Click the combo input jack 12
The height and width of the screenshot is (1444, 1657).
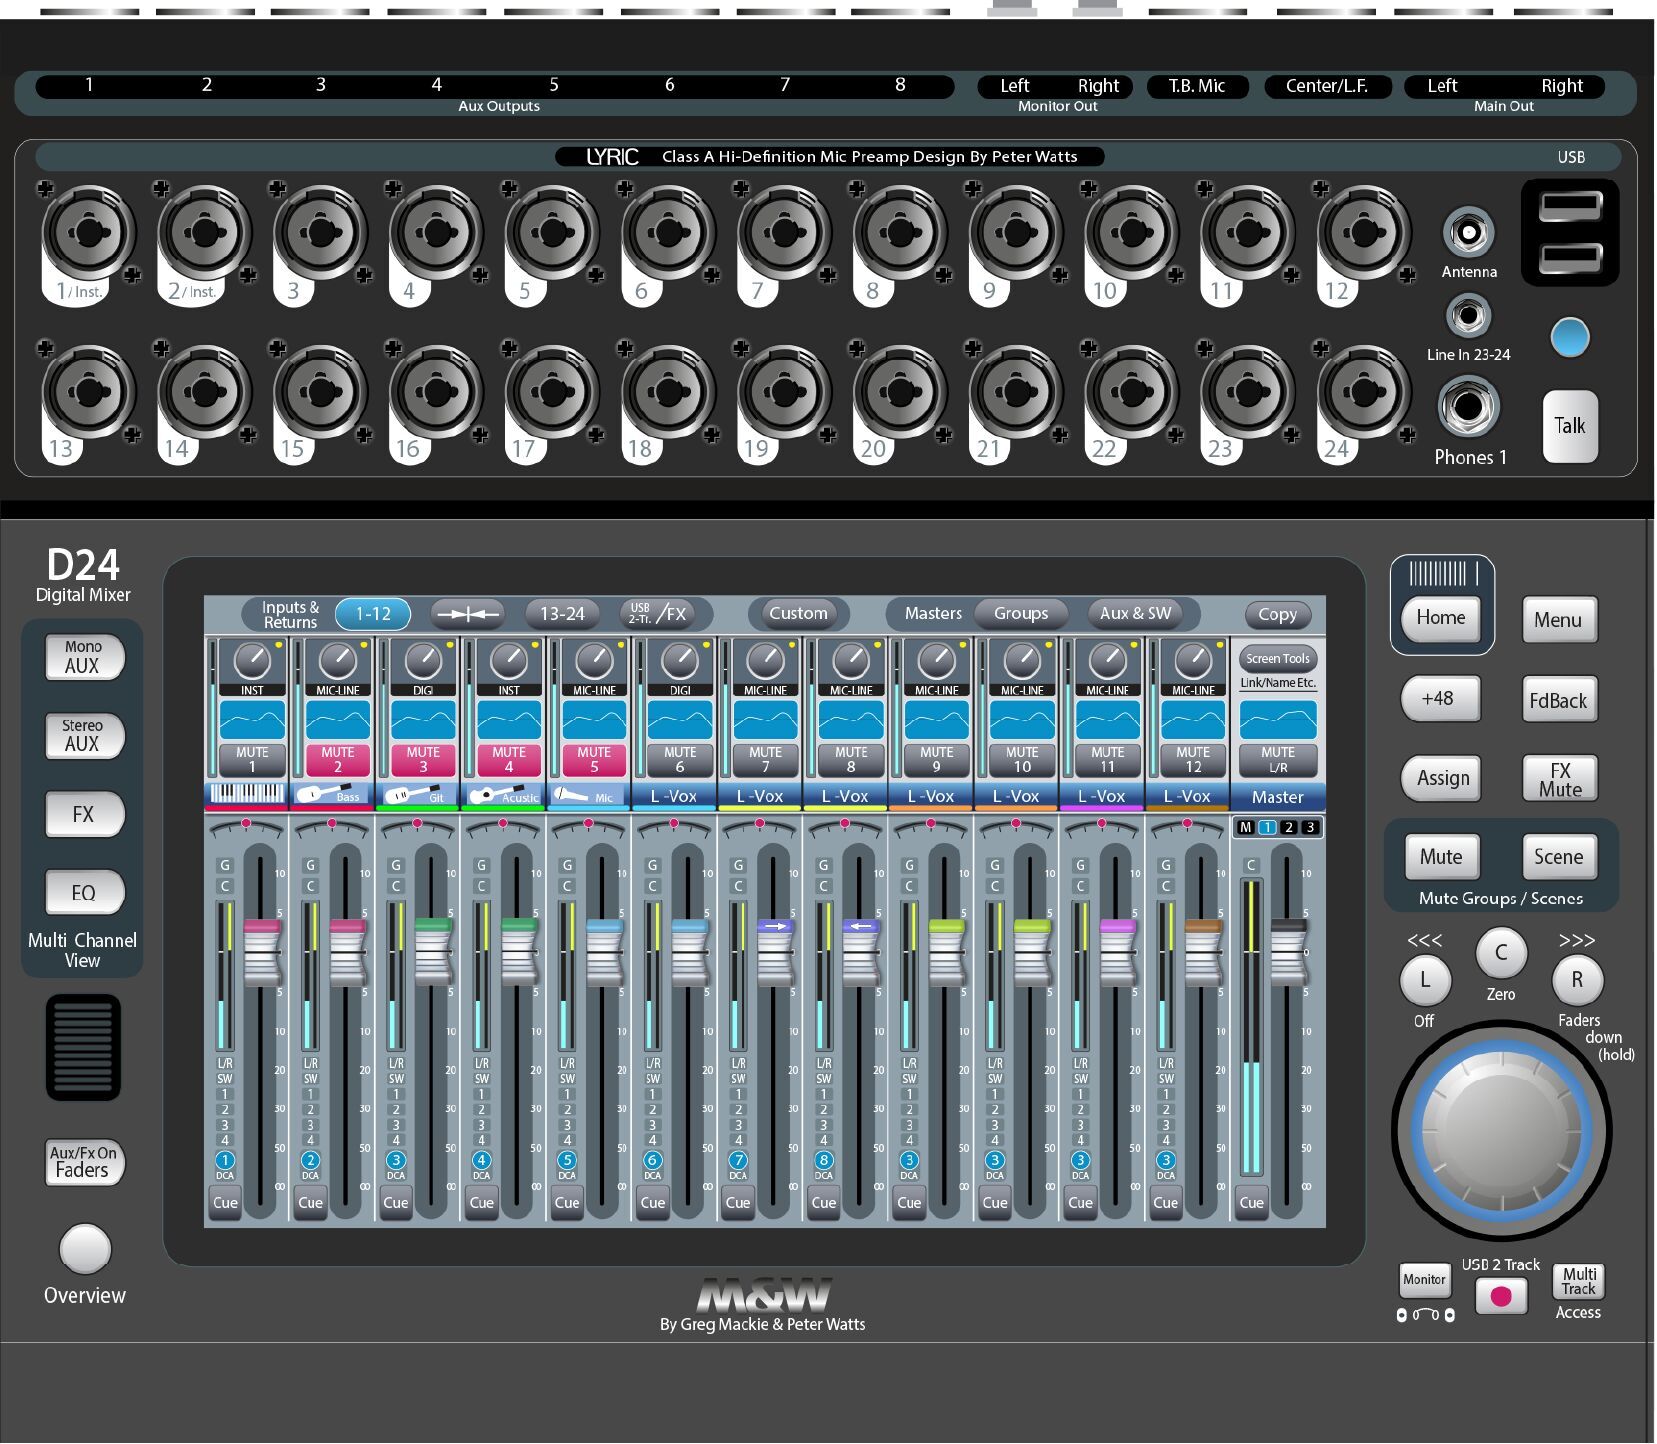pos(1363,234)
